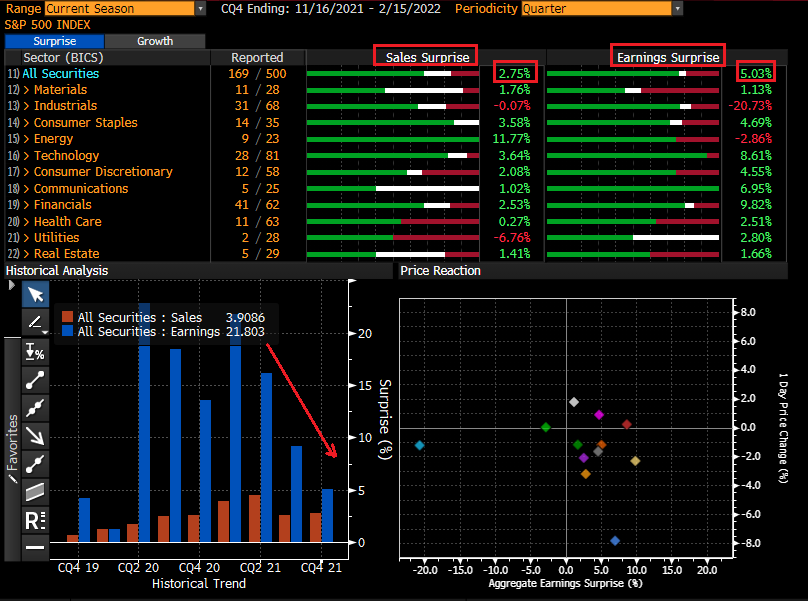Open the Utilities sector link
The image size is (808, 601).
[x=56, y=238]
